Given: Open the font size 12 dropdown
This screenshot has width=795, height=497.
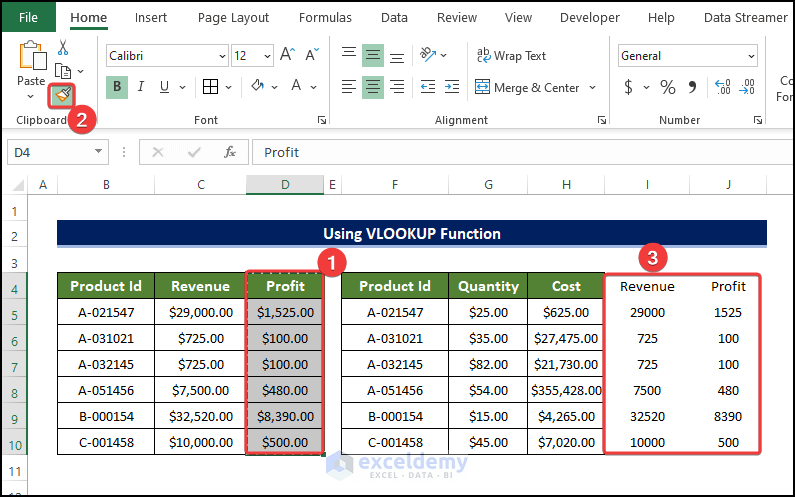Looking at the screenshot, I should coord(267,56).
